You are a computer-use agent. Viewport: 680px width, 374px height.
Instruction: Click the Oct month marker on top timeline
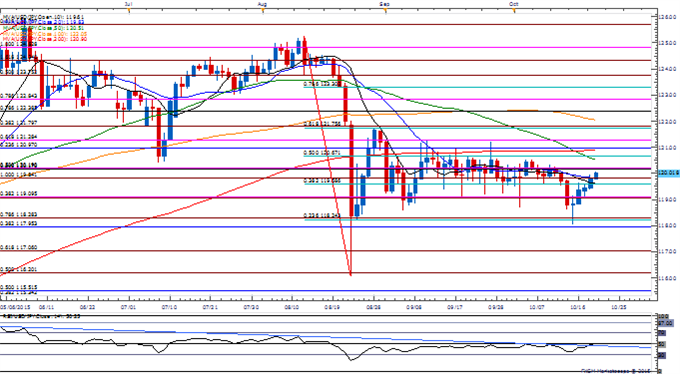(x=514, y=4)
